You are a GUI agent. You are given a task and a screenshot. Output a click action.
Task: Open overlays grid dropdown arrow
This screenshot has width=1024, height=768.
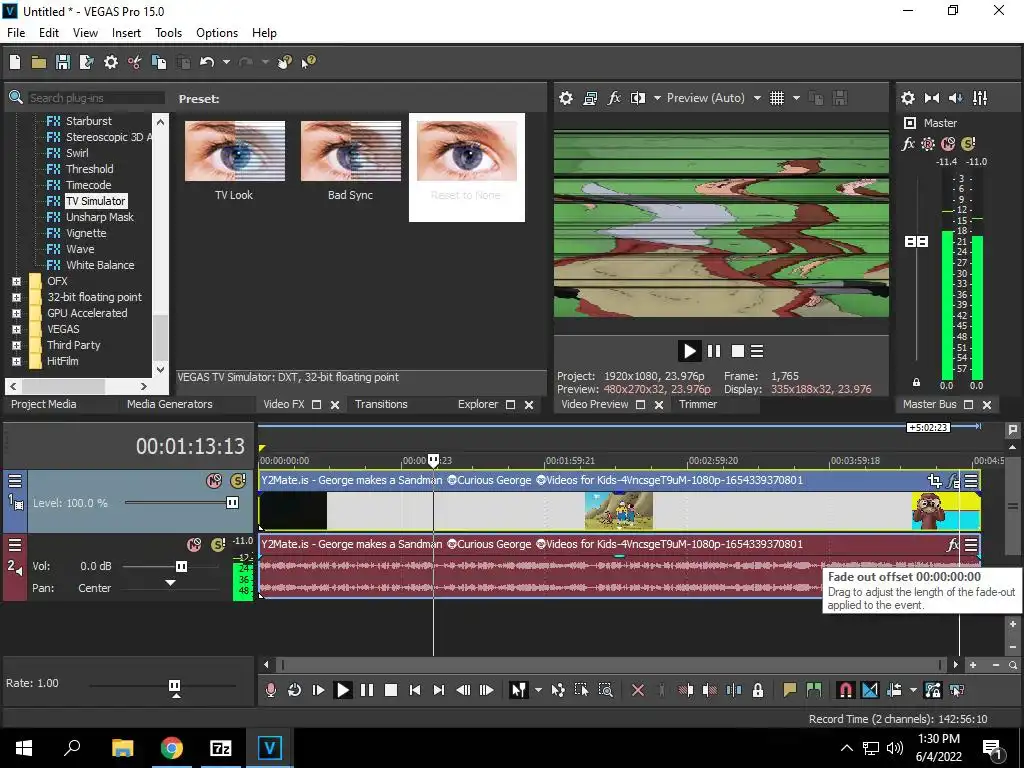click(x=796, y=98)
